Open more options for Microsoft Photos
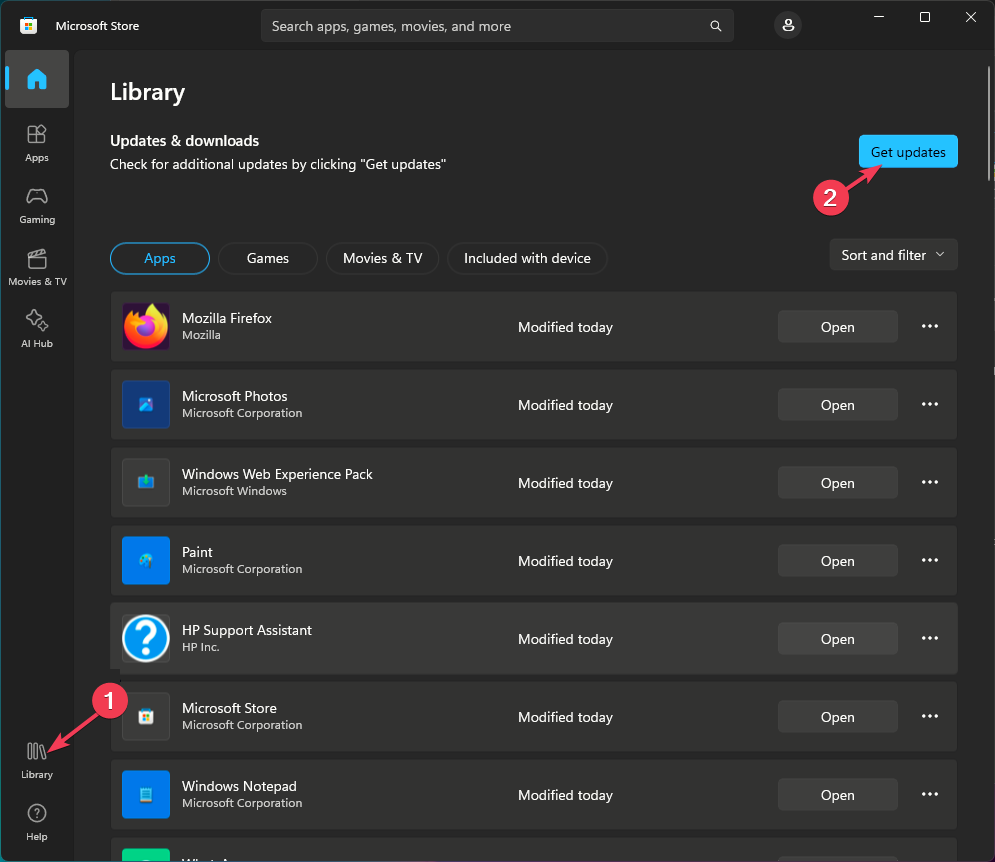995x862 pixels. coord(930,404)
